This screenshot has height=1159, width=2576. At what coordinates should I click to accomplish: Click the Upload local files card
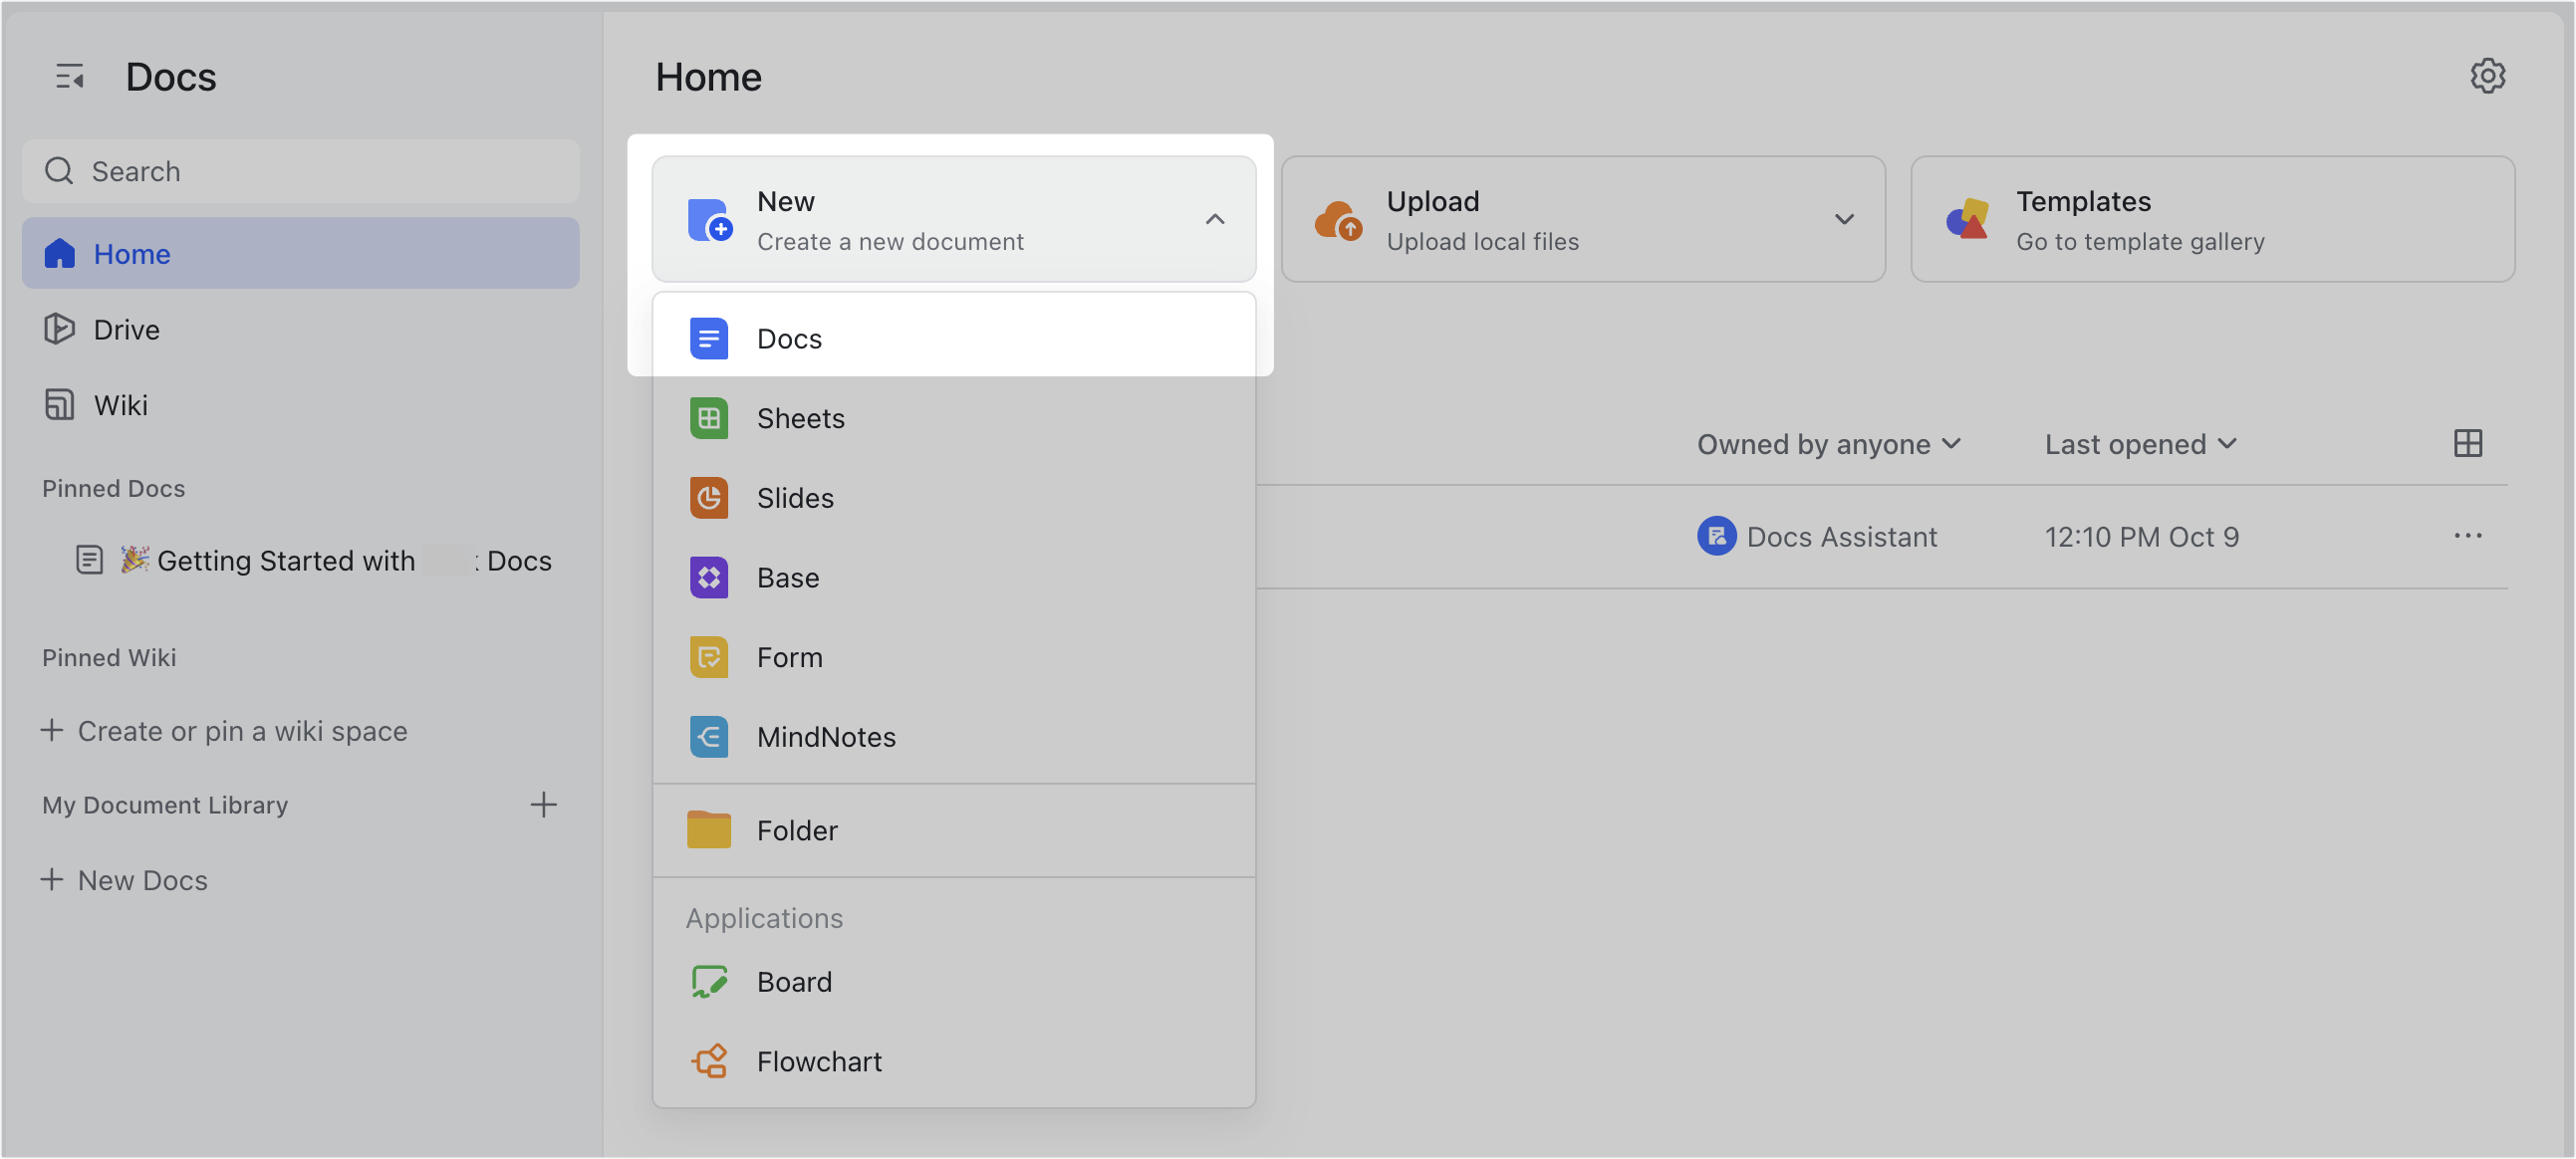(x=1583, y=219)
